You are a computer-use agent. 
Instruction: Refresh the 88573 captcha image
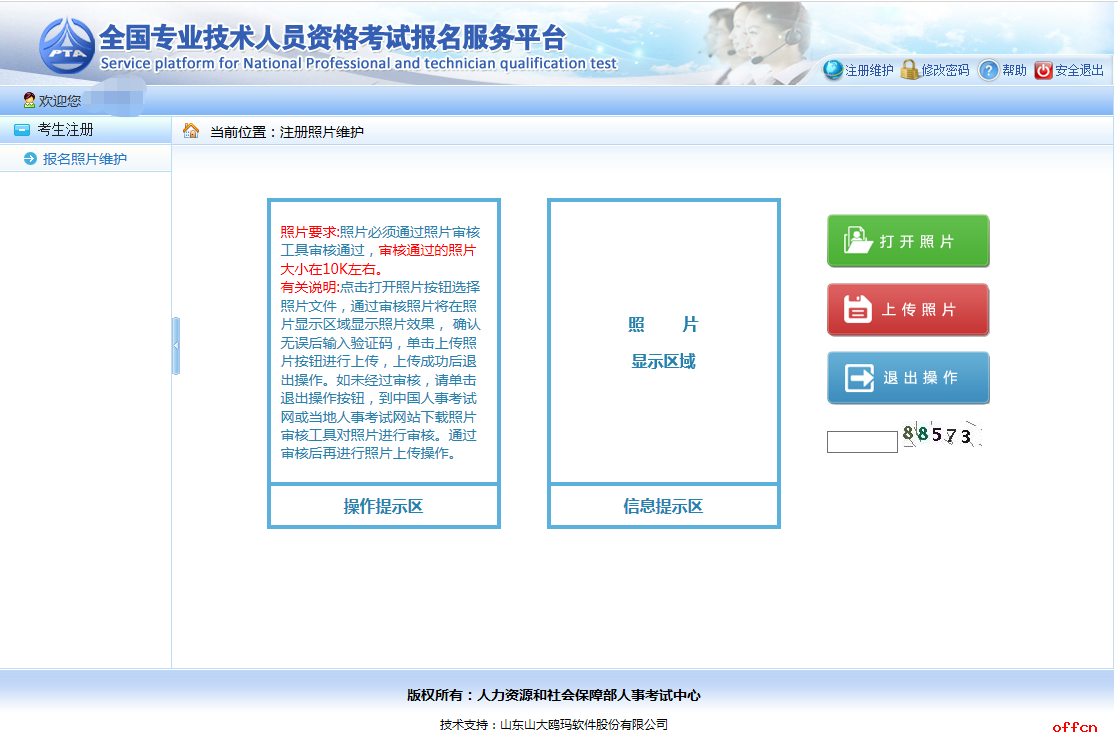[x=941, y=434]
